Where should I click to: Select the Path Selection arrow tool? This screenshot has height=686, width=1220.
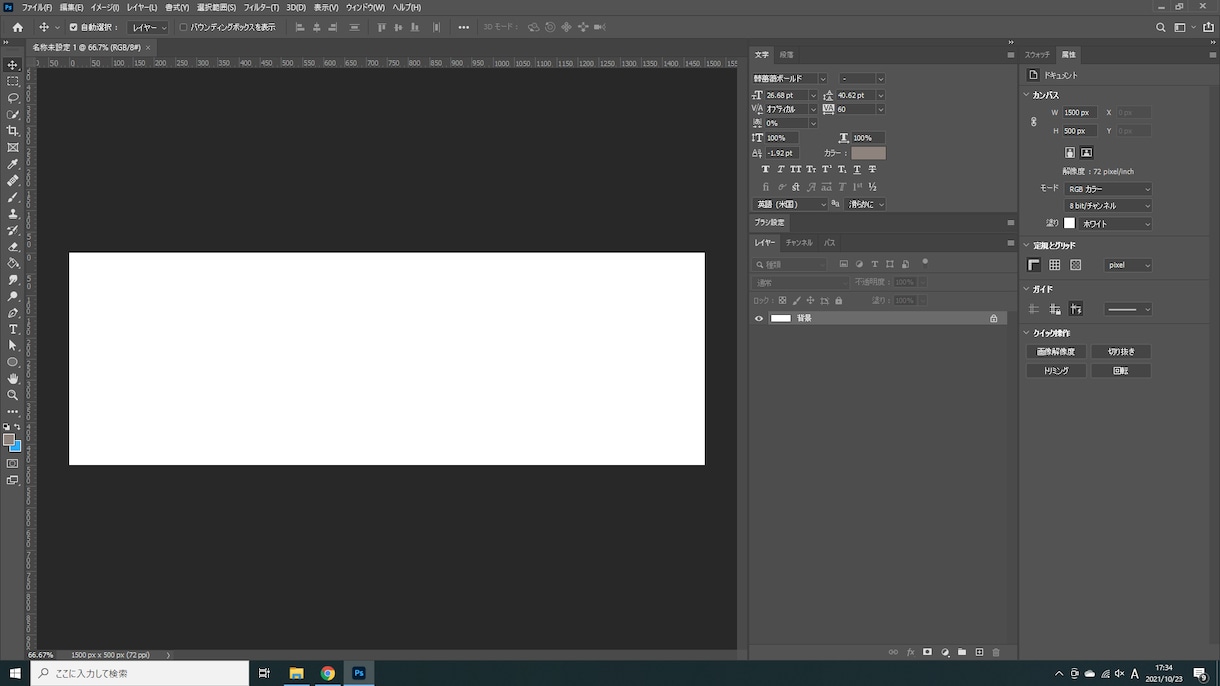[13, 346]
